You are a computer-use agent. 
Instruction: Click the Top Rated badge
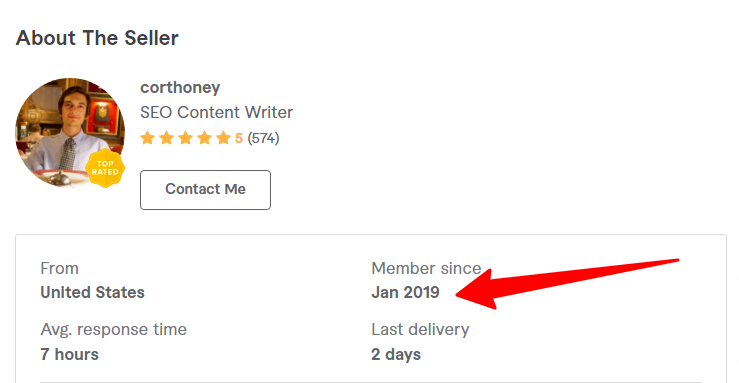click(x=105, y=168)
